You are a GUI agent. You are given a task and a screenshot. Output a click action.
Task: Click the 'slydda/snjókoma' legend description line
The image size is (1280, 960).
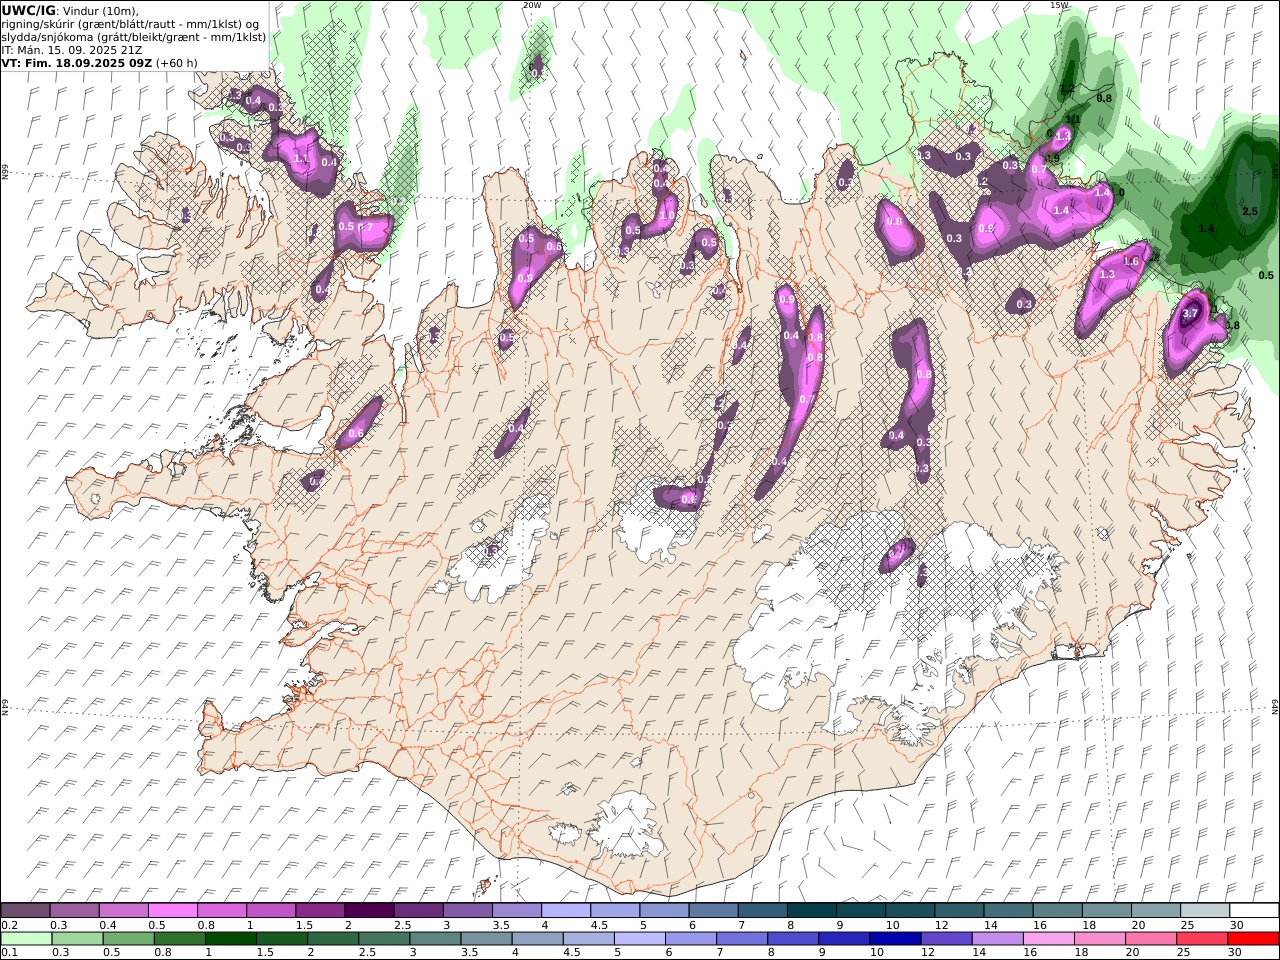tap(134, 36)
